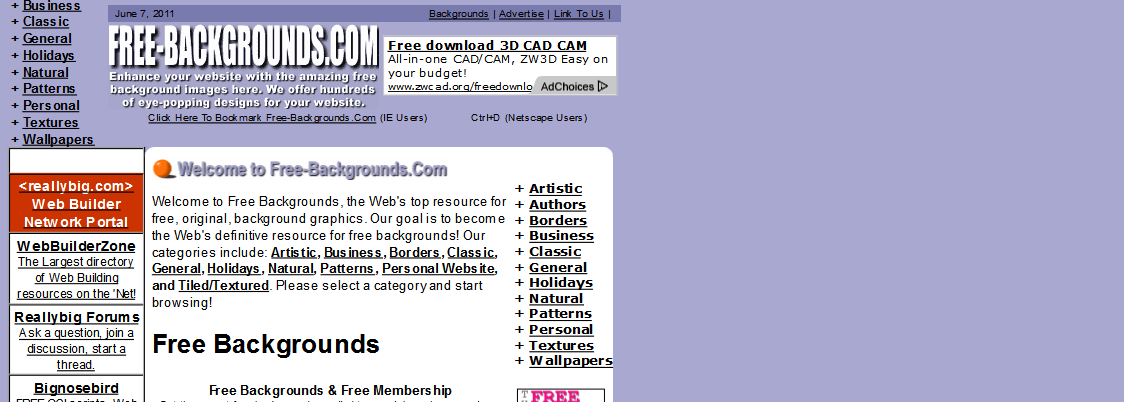1124x402 pixels.
Task: Open Authors in the right-hand category list
Action: [x=557, y=205]
